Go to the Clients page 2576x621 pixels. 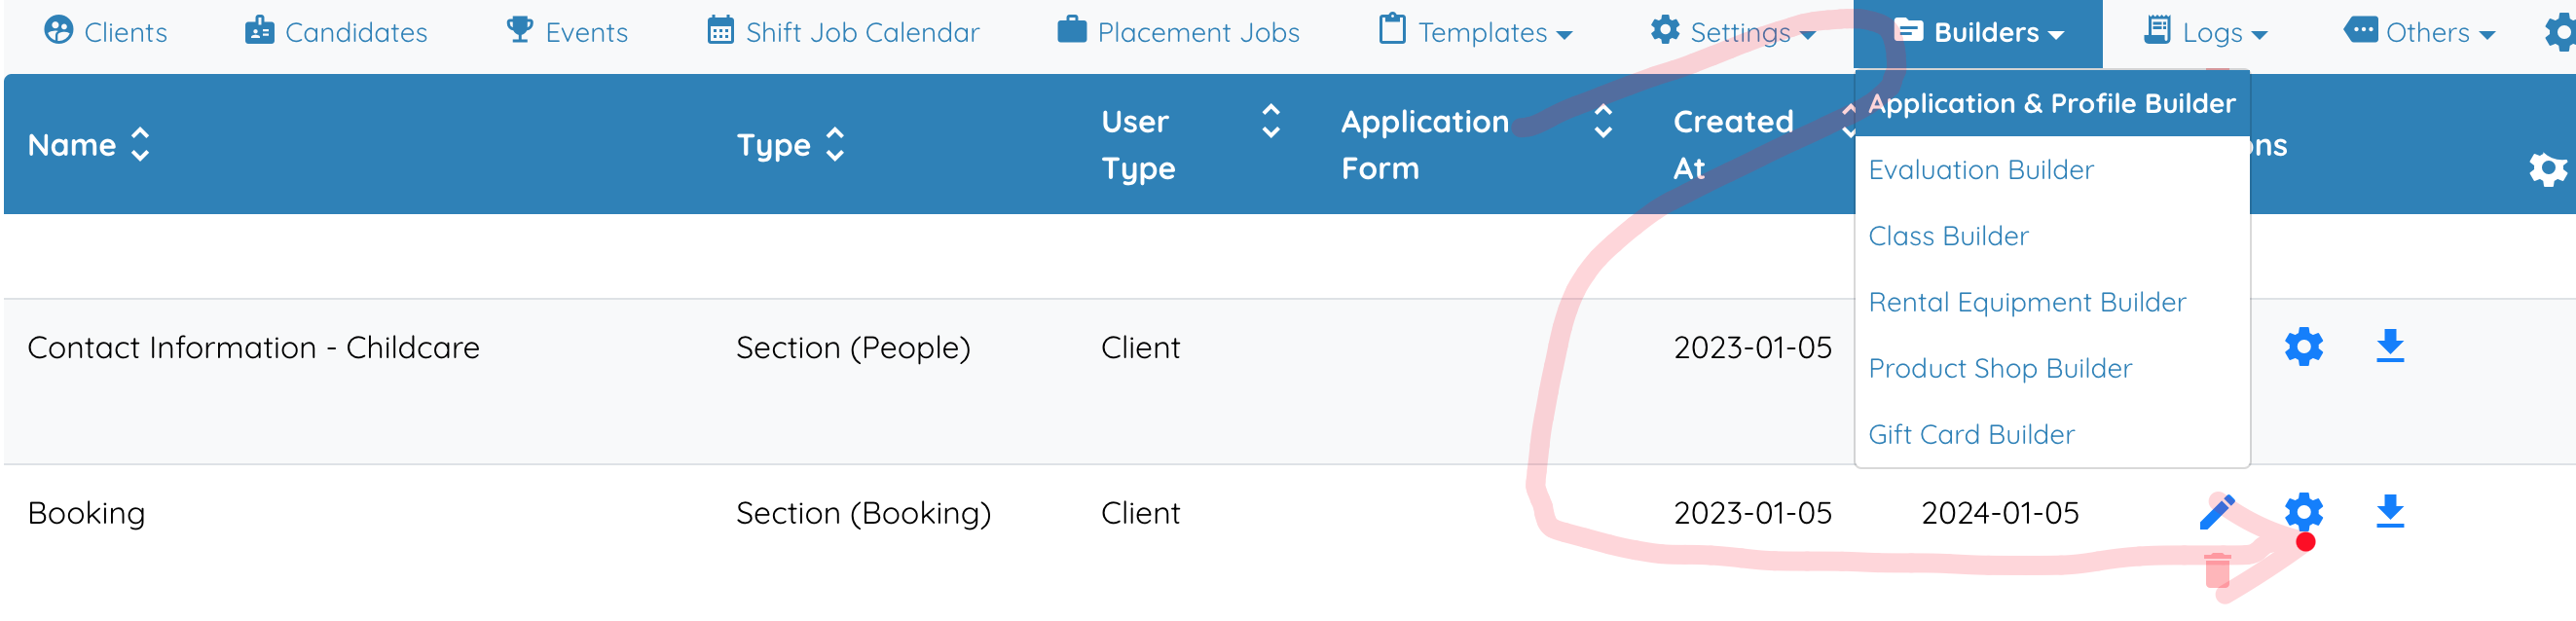(x=106, y=32)
